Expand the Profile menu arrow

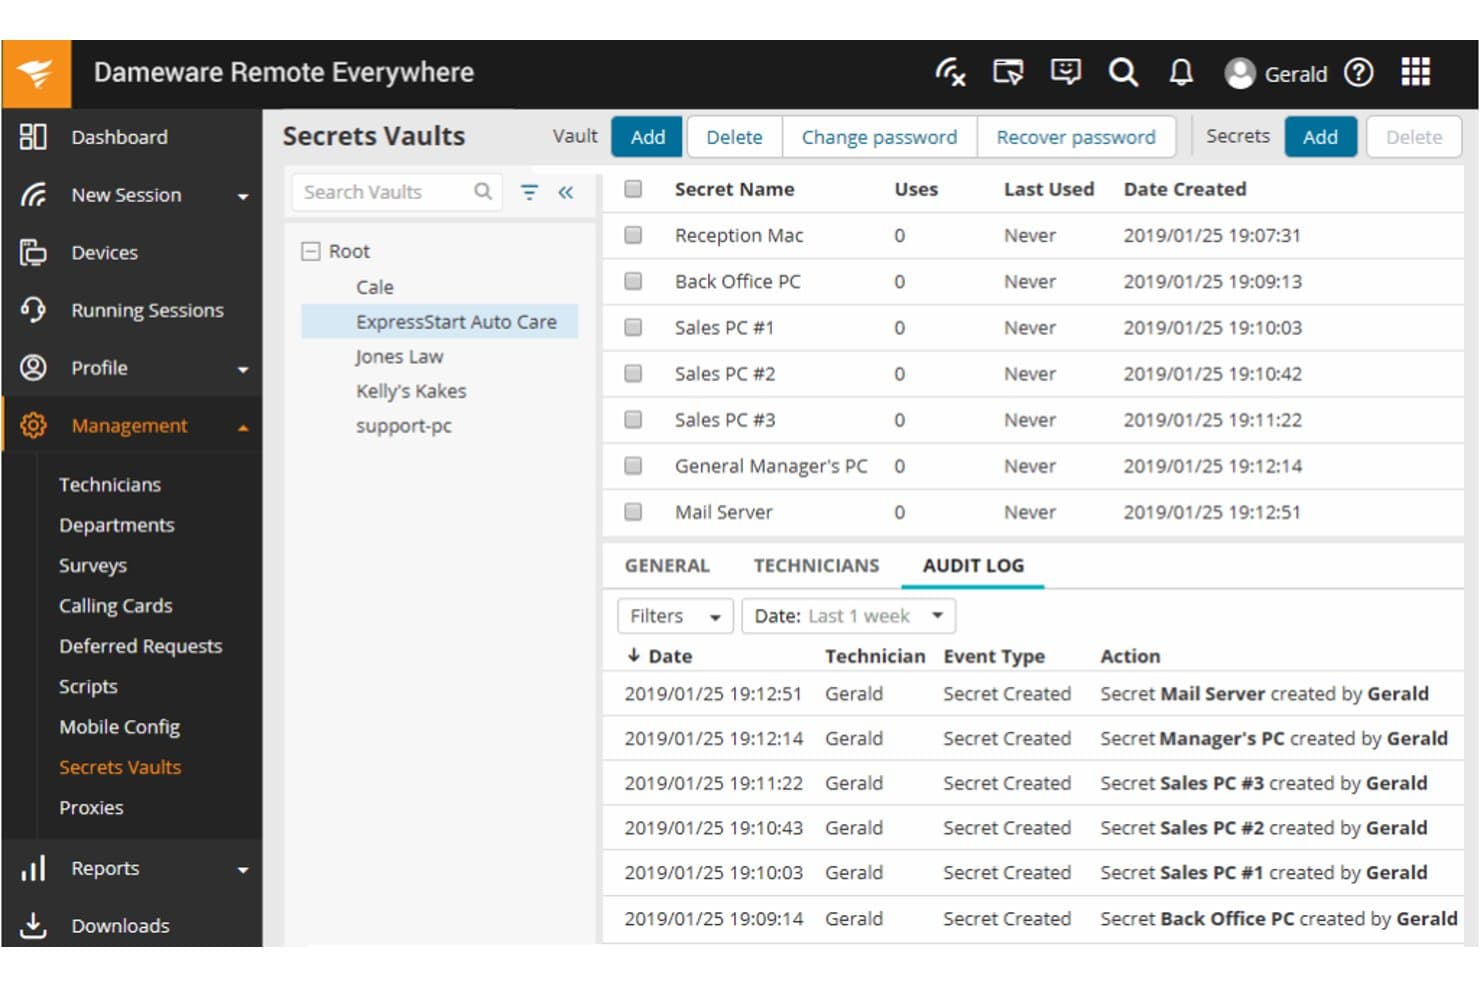click(x=243, y=370)
